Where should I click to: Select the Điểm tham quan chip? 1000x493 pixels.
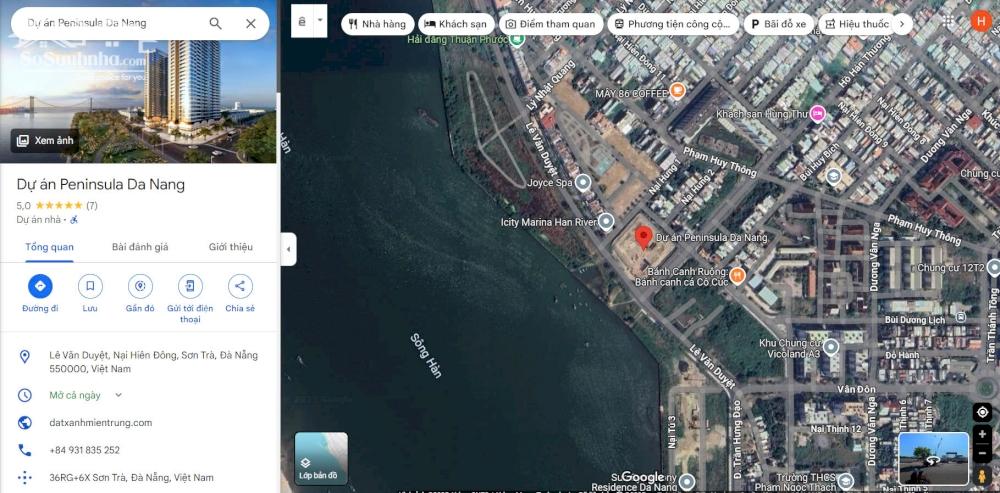[550, 24]
